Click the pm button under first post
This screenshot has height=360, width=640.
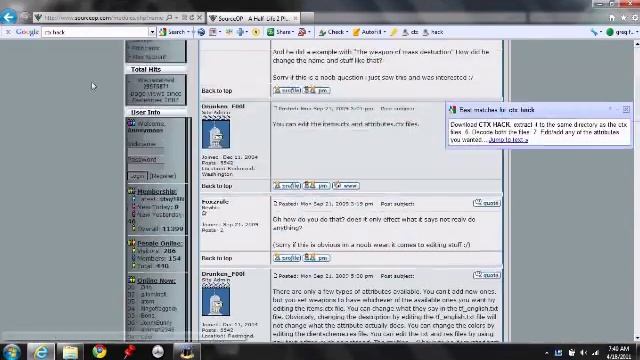pyautogui.click(x=317, y=90)
